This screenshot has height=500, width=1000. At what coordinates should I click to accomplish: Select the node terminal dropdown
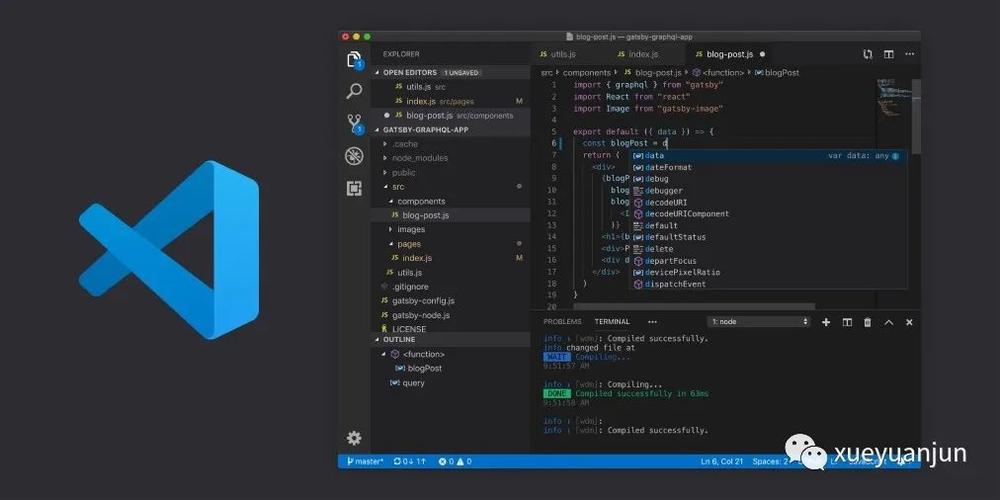[x=759, y=322]
